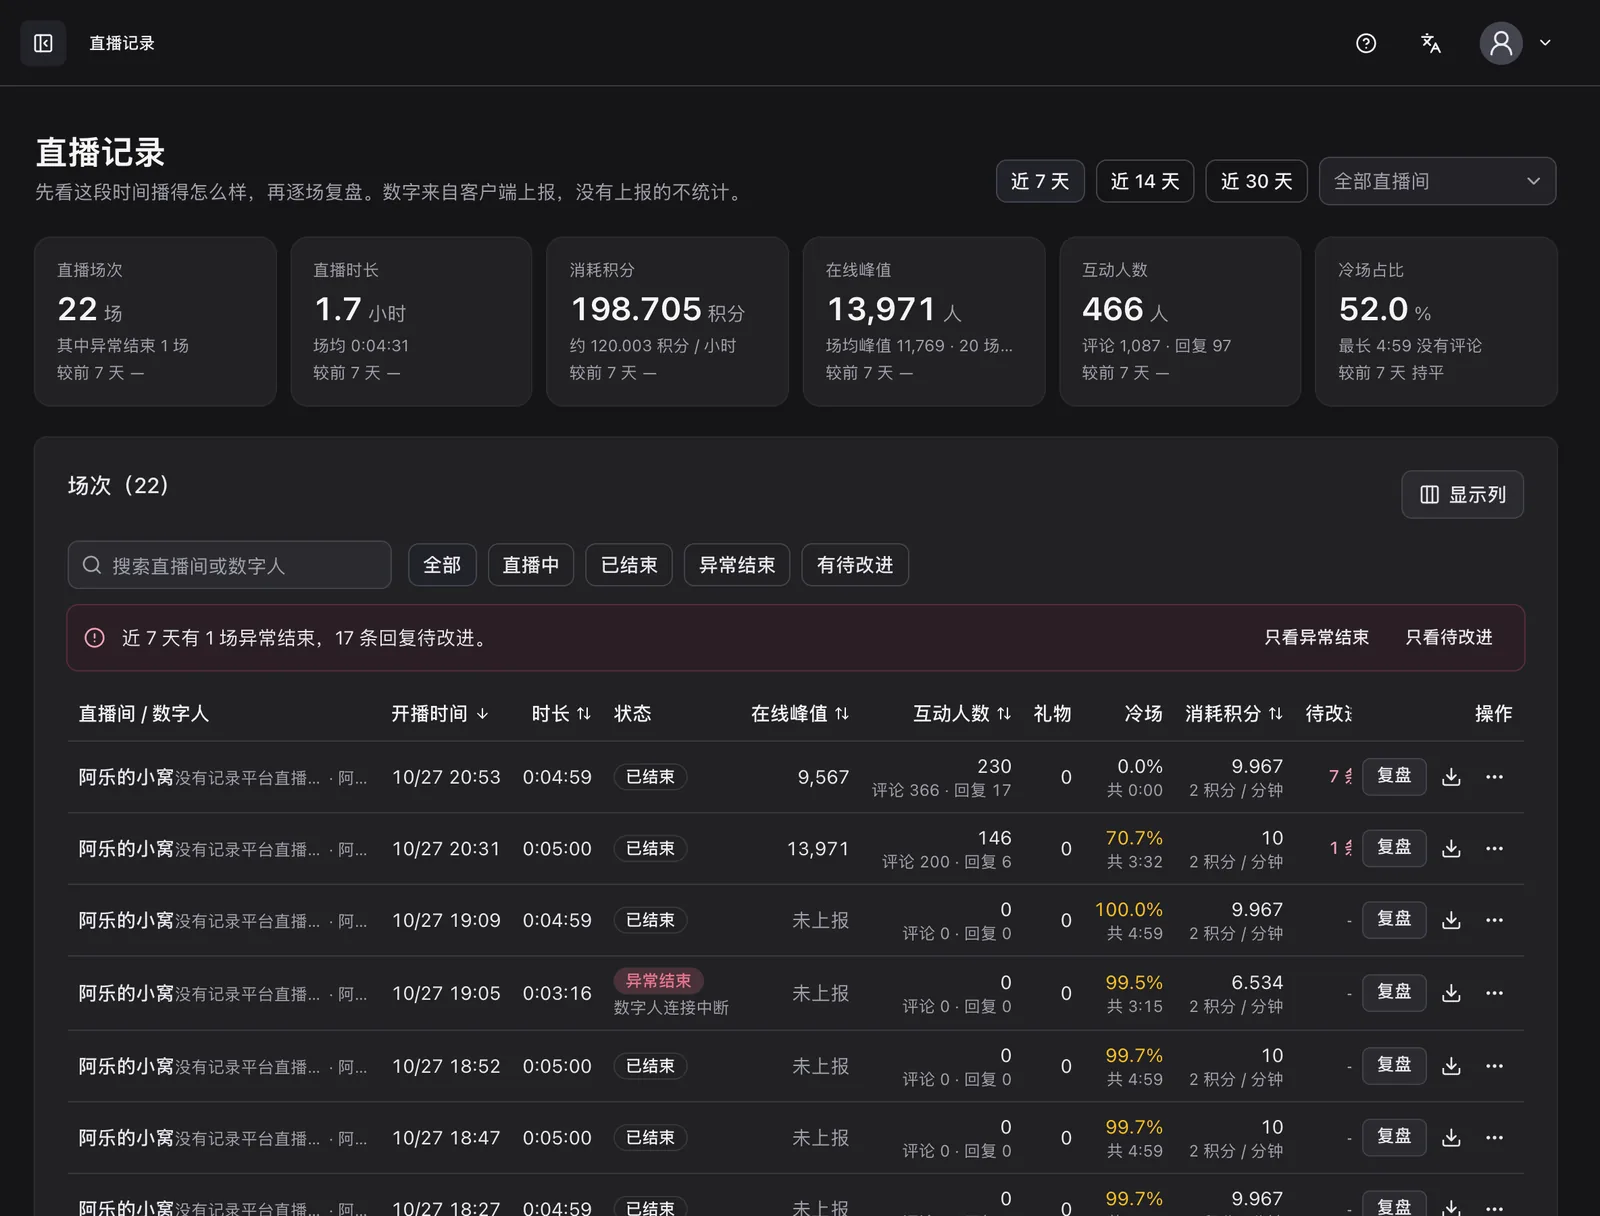1600x1216 pixels.
Task: Select the 近 7 天 range
Action: [1040, 181]
